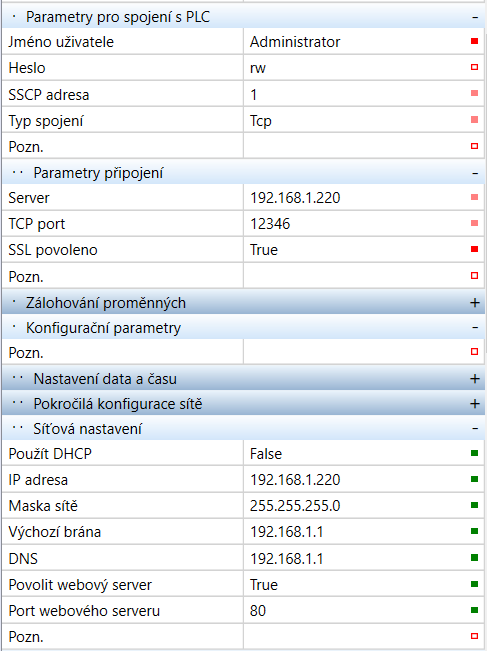Toggle the Povolit webový server True value
The image size is (487, 651).
[356, 585]
